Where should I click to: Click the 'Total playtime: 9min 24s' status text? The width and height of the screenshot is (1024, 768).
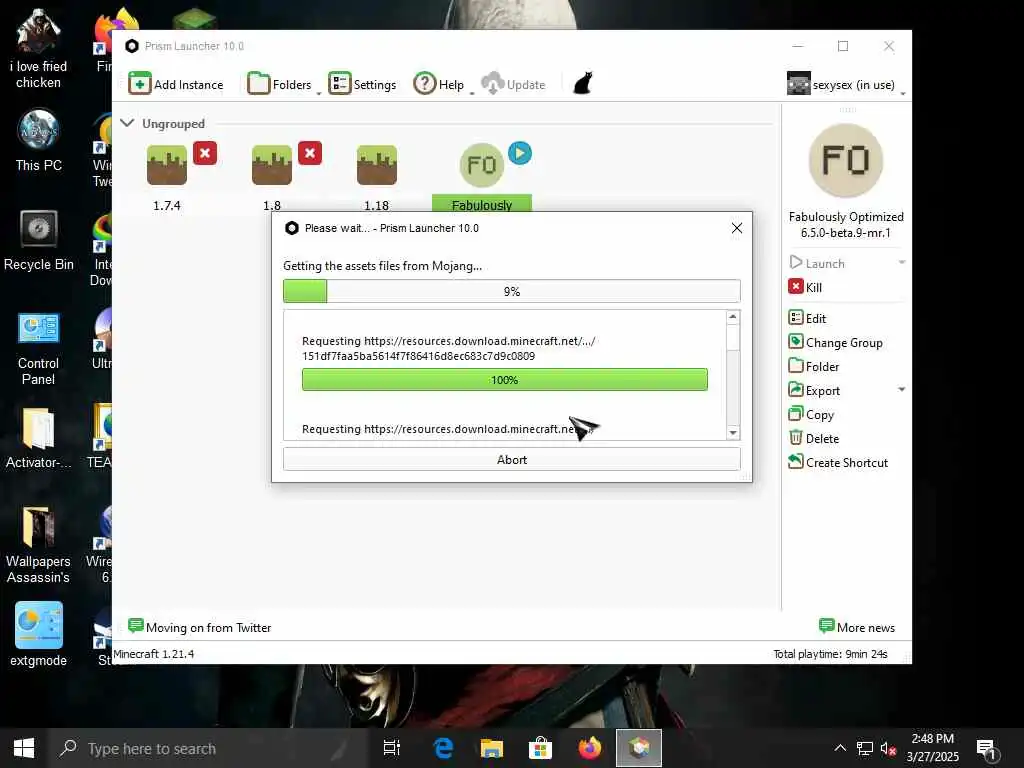pos(830,654)
